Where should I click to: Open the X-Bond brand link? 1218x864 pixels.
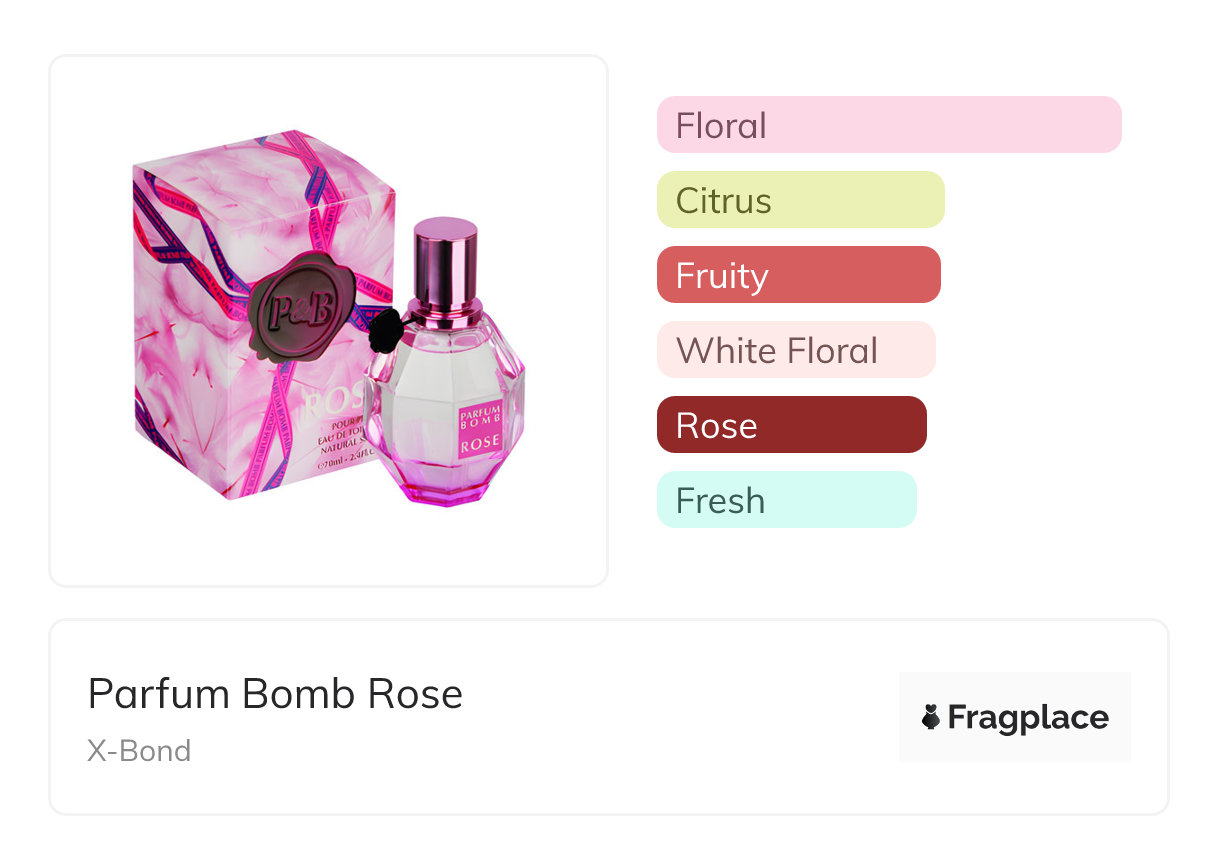(x=139, y=751)
